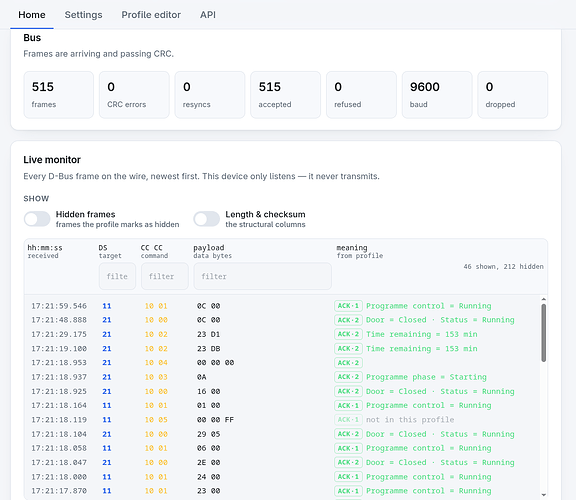Viewport: 576px width, 500px height.
Task: Click timestamp 17:21:18.164
Action: (59, 405)
